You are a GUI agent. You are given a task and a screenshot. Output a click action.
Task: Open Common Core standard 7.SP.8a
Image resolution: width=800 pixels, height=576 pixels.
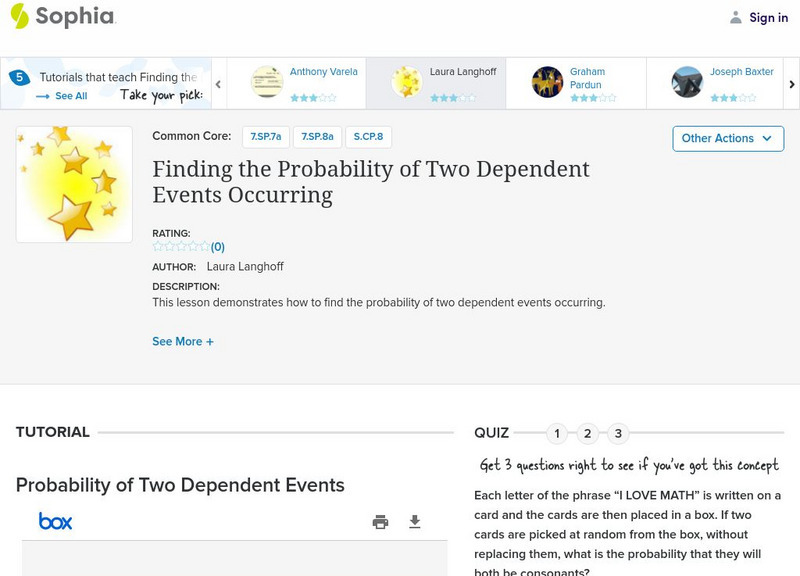317,137
